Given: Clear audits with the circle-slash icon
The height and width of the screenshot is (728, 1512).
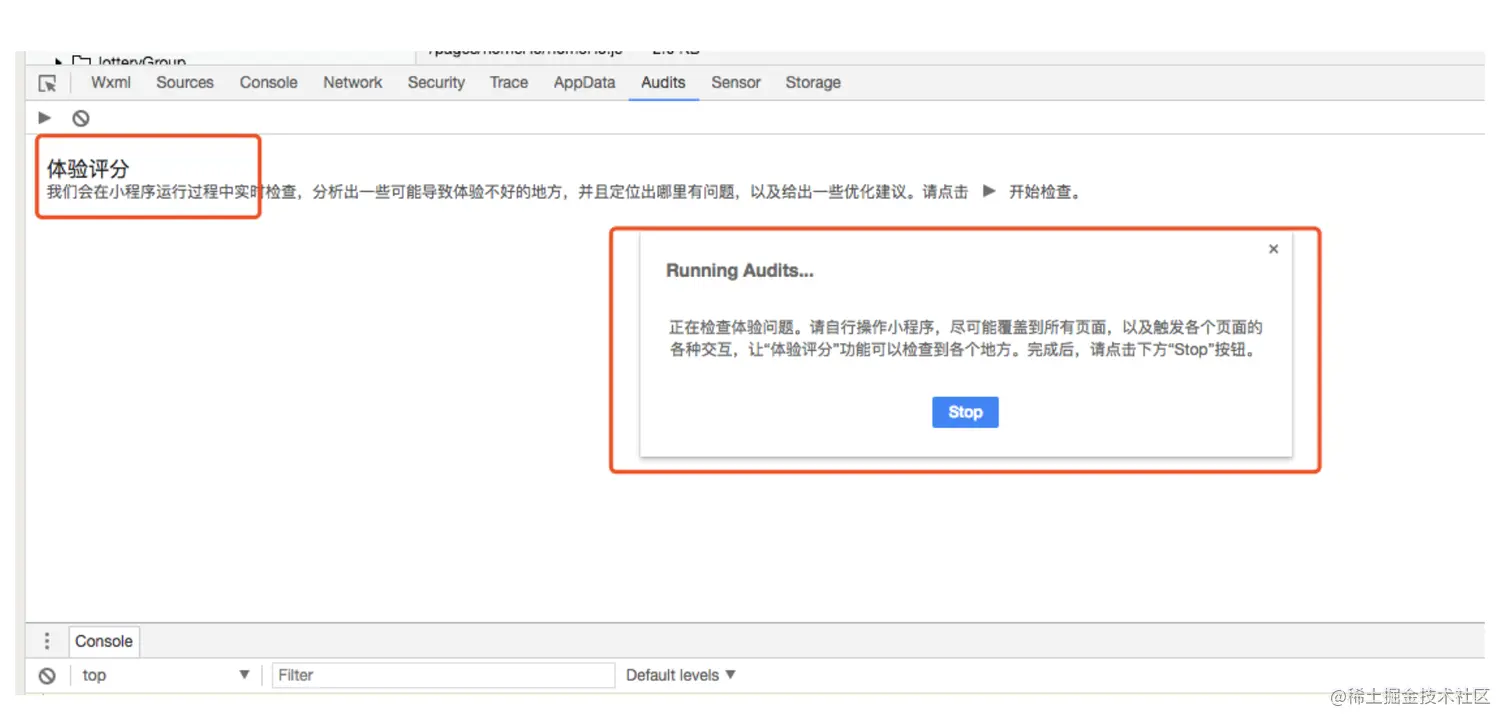Looking at the screenshot, I should click(x=81, y=118).
